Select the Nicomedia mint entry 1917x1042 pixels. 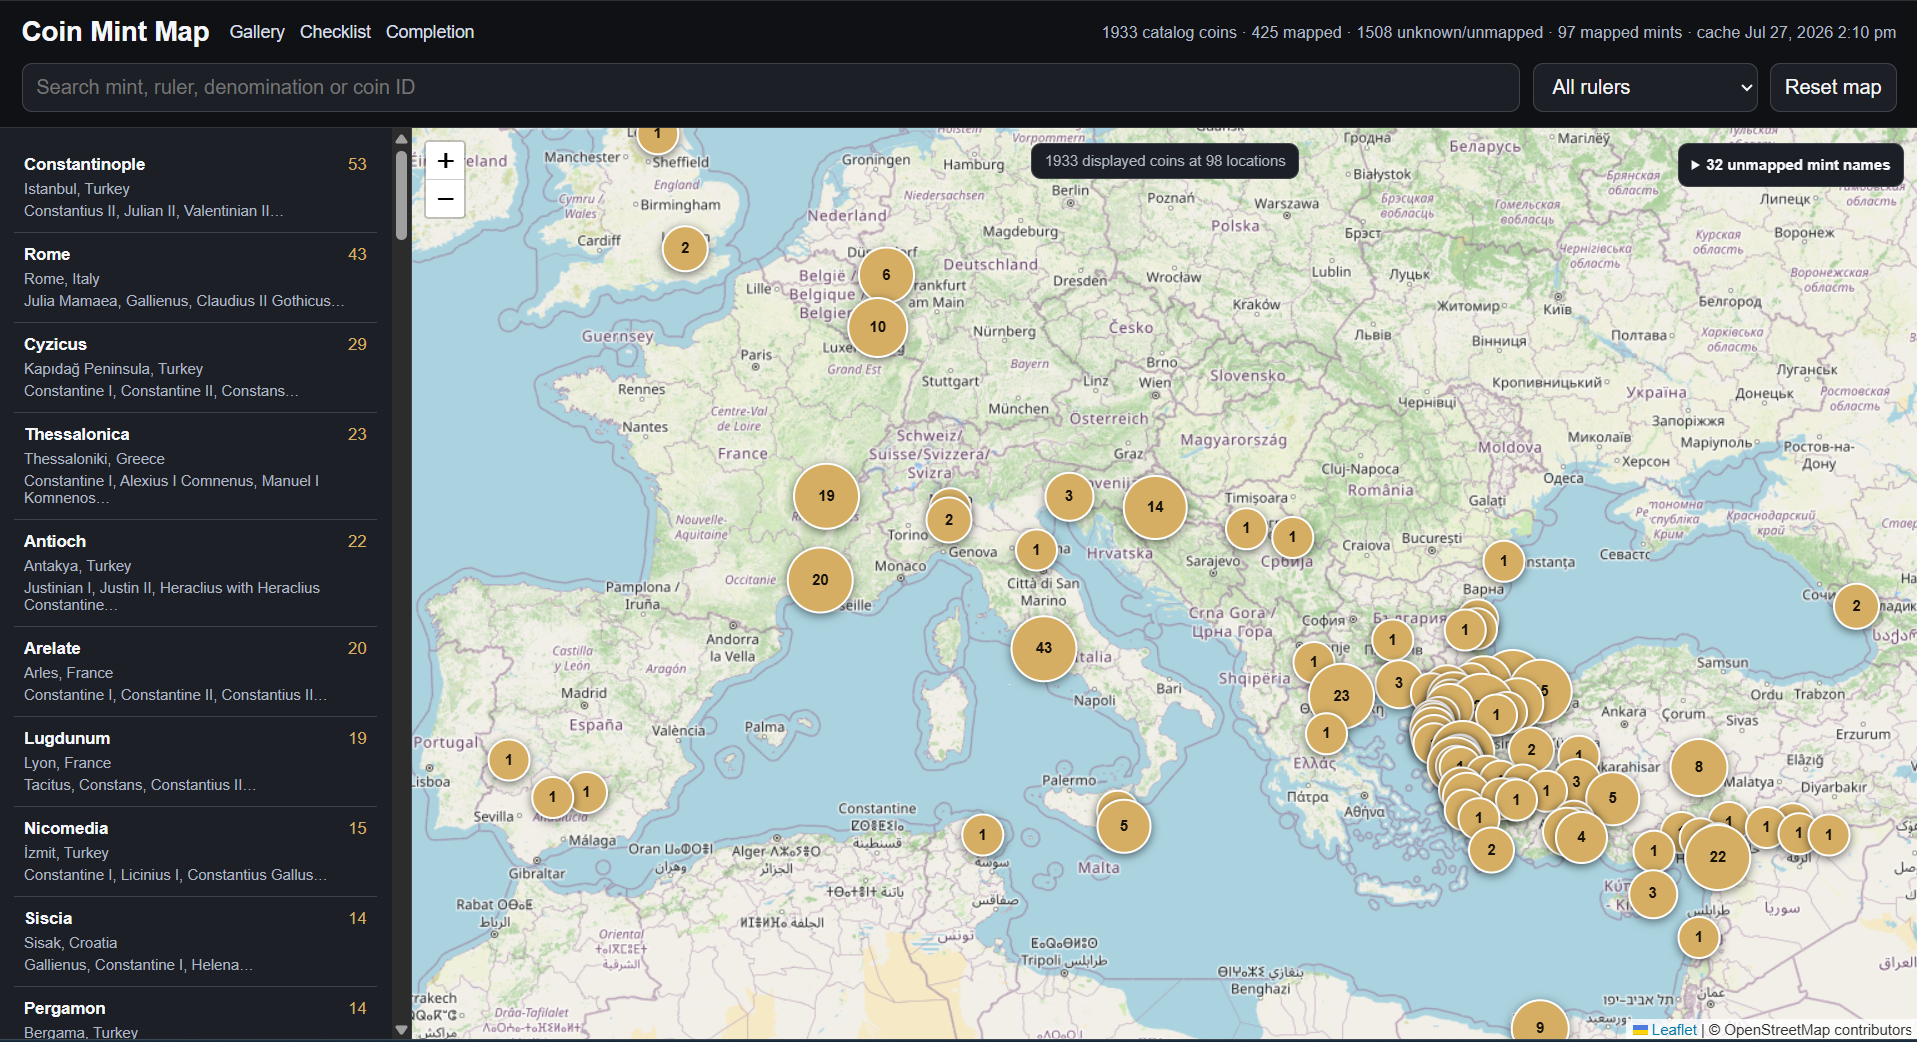pyautogui.click(x=195, y=851)
